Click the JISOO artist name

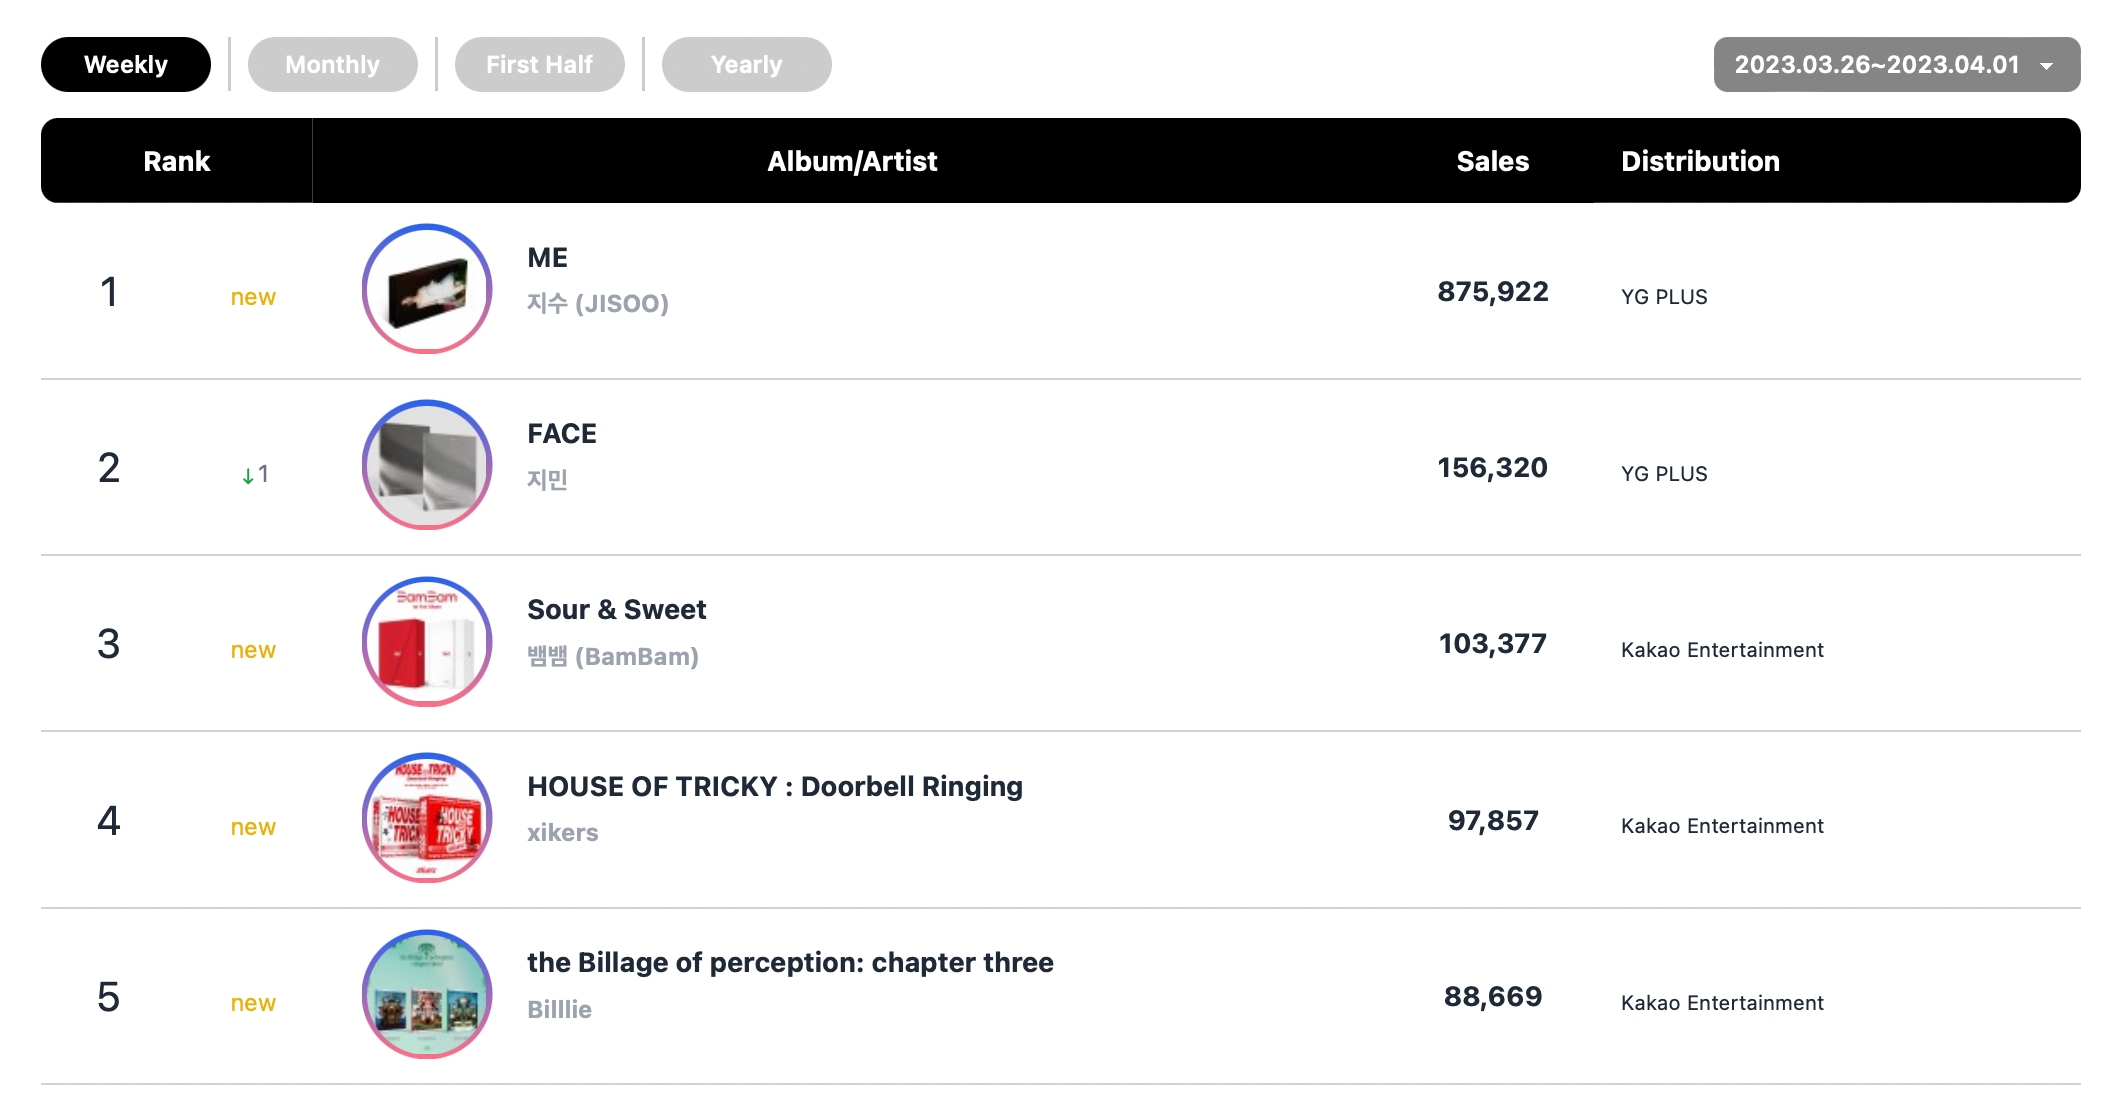(598, 303)
